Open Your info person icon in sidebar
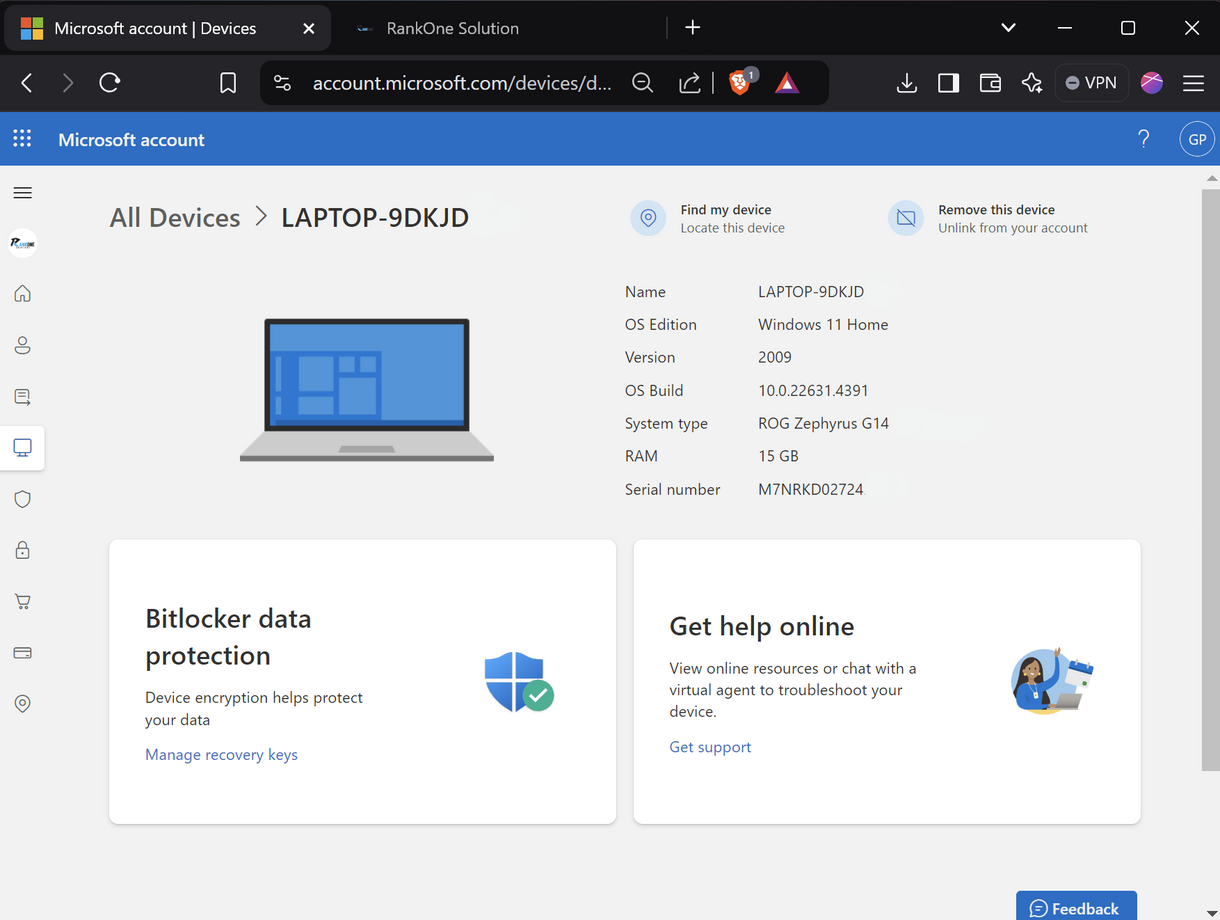Screen dimensions: 1220x920 [22, 345]
